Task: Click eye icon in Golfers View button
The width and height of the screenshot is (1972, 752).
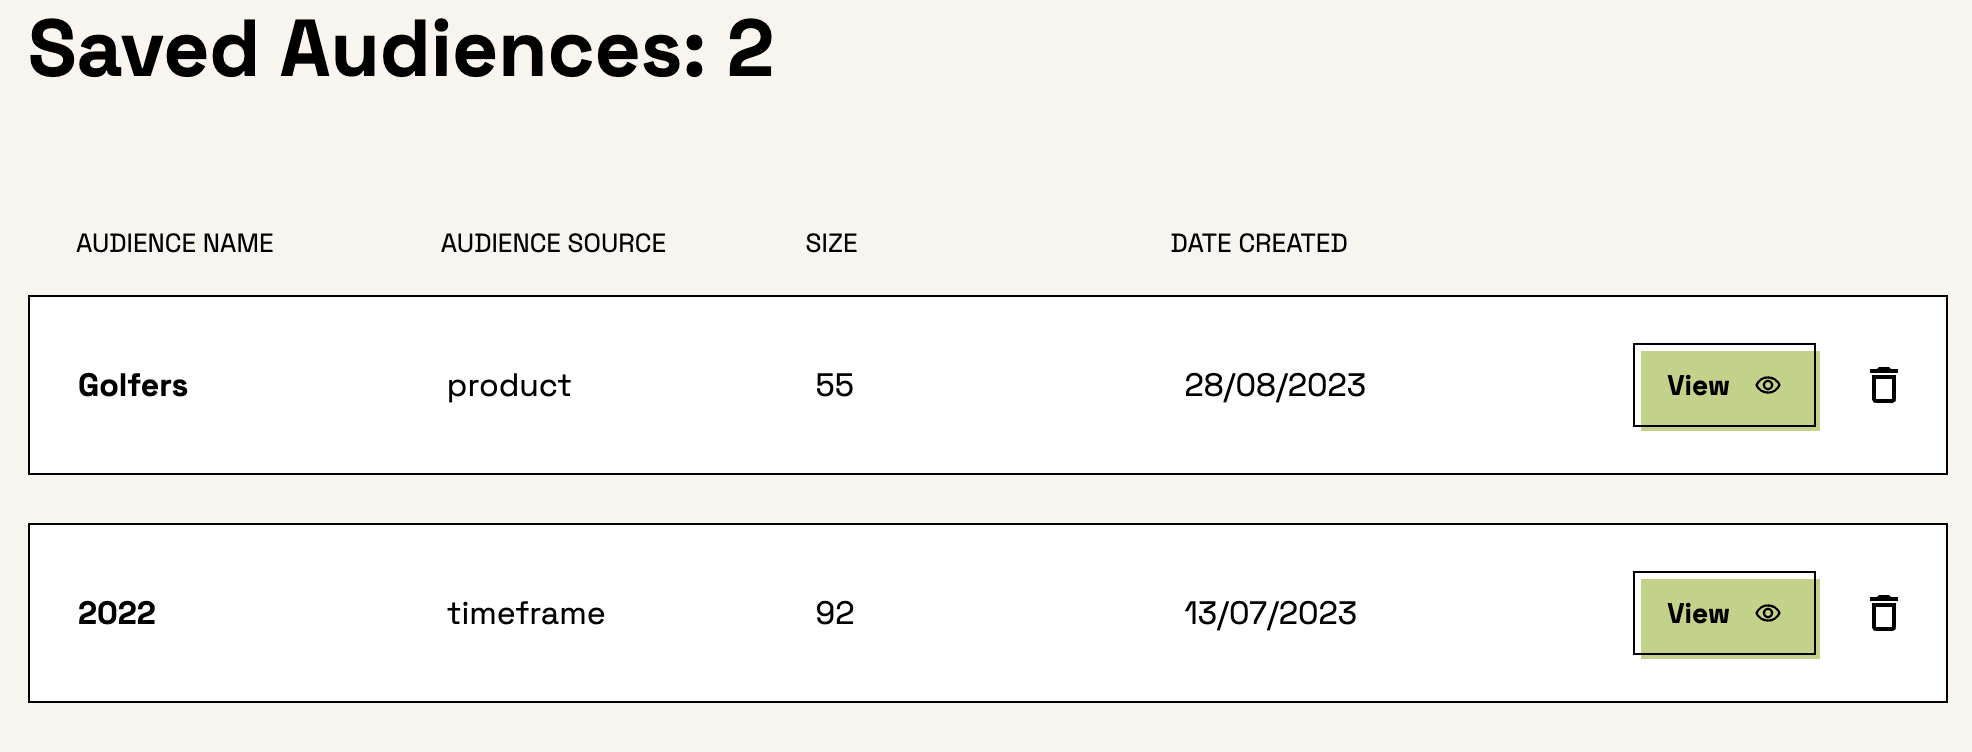Action: pyautogui.click(x=1767, y=385)
